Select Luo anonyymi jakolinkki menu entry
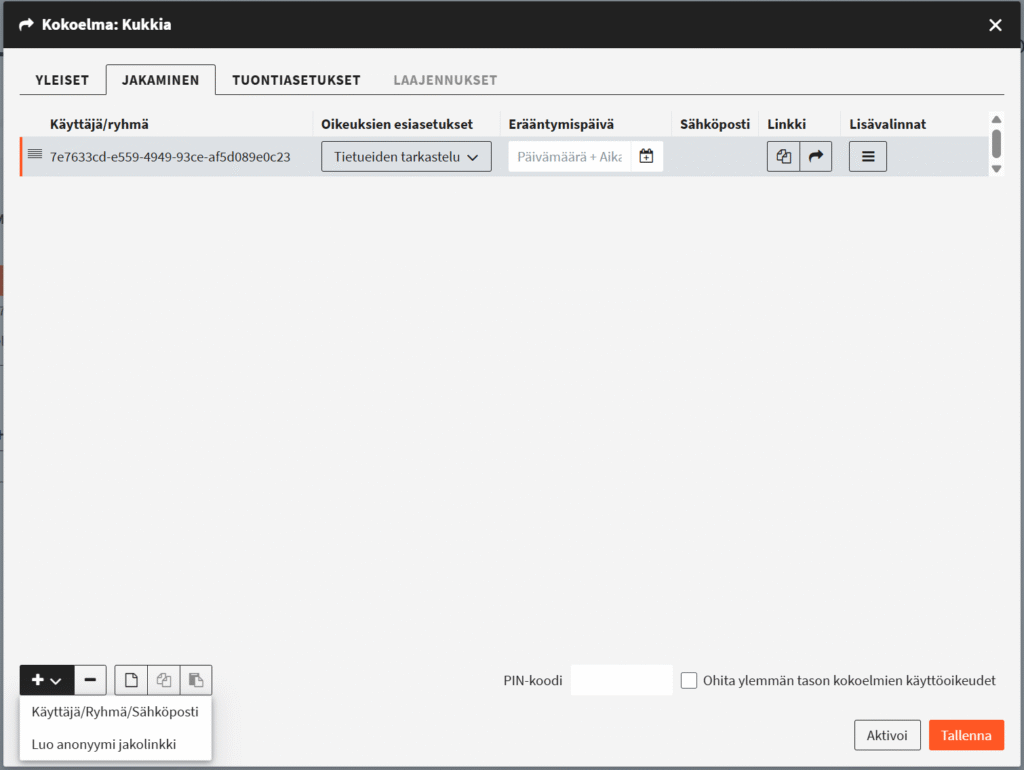1024x770 pixels. pyautogui.click(x=104, y=745)
